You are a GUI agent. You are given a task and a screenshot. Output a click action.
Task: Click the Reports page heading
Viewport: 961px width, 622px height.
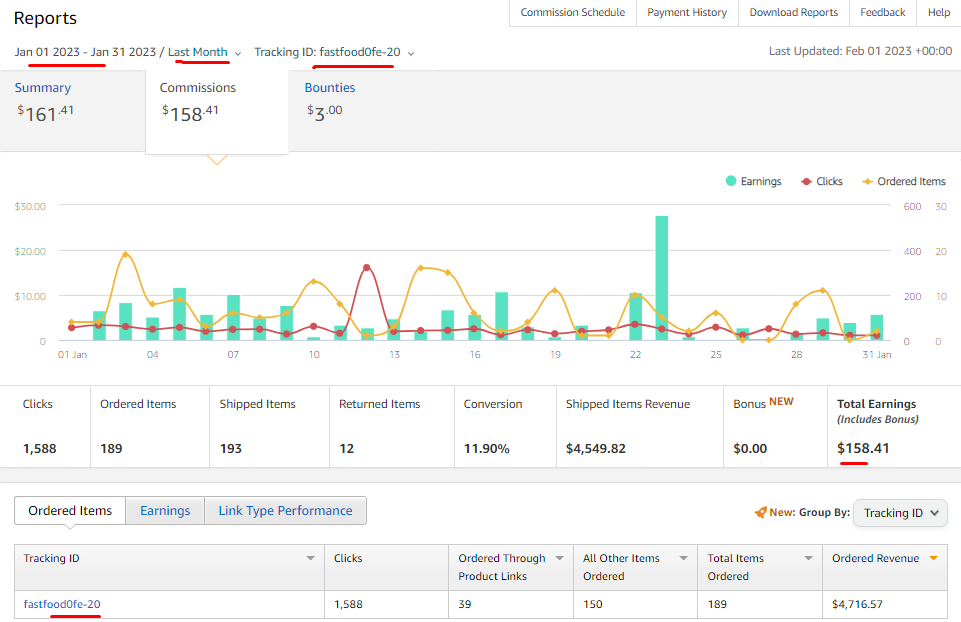[45, 18]
